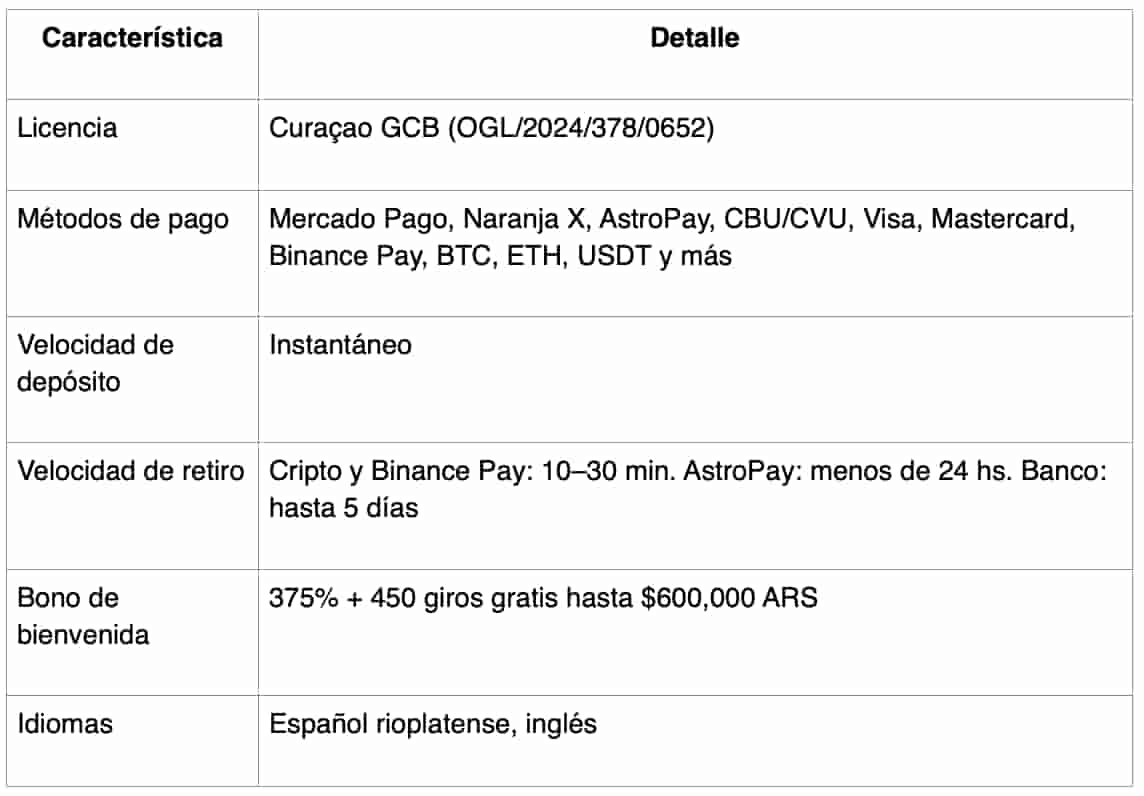
Task: Click the Detalle column header
Action: [x=694, y=39]
